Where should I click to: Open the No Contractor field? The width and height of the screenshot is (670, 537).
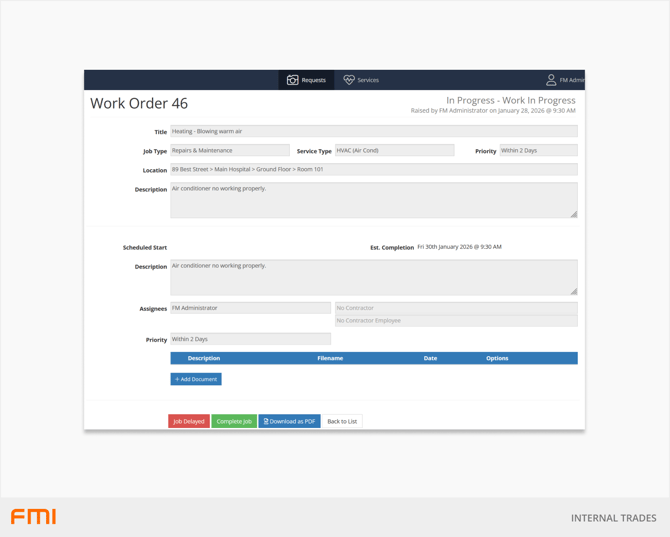point(456,308)
